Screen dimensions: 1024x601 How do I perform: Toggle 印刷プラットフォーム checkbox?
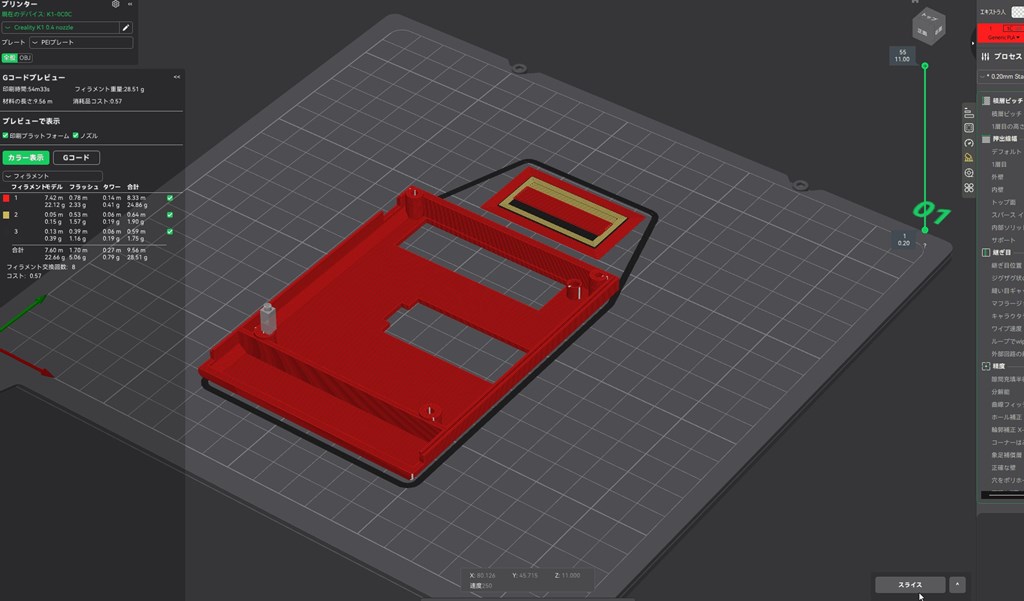pos(5,136)
